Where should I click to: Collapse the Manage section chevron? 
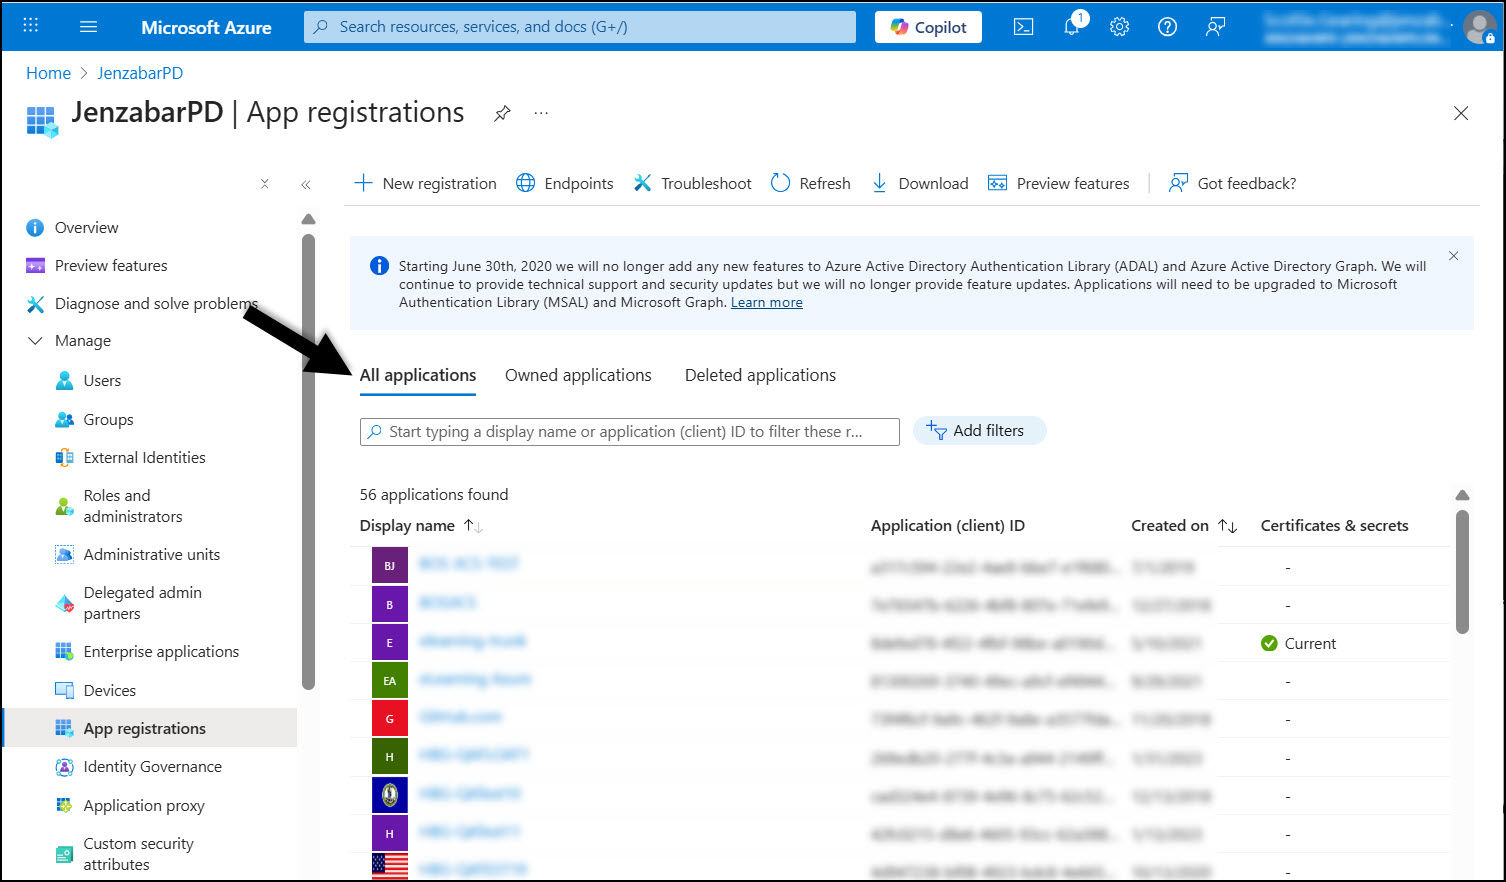(x=36, y=340)
